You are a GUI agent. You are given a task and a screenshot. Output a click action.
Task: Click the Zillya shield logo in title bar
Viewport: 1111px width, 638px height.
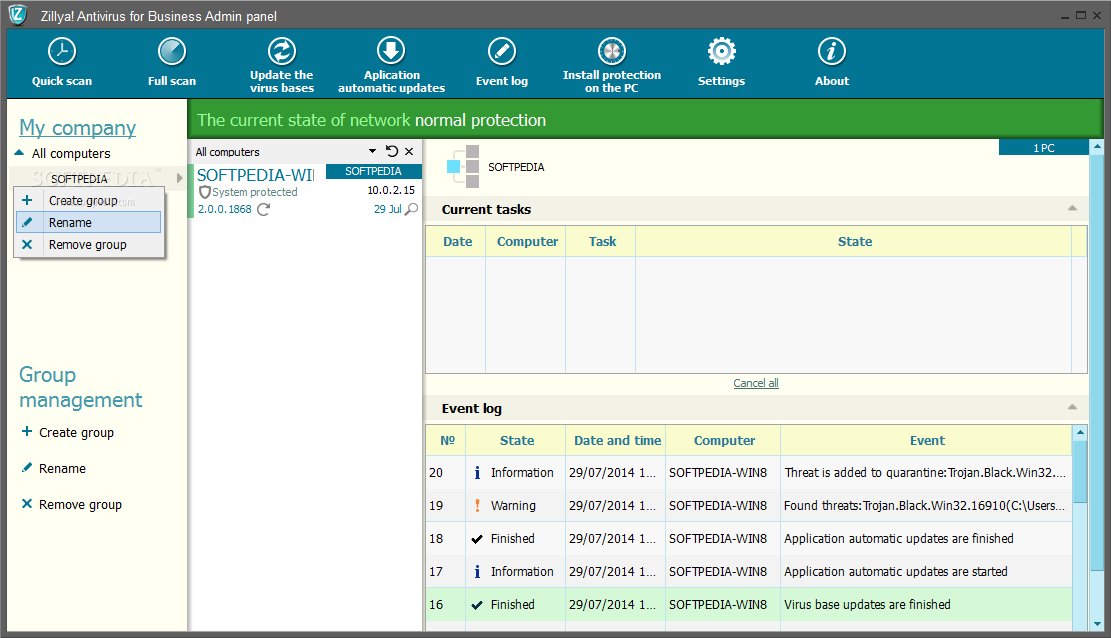(x=18, y=15)
